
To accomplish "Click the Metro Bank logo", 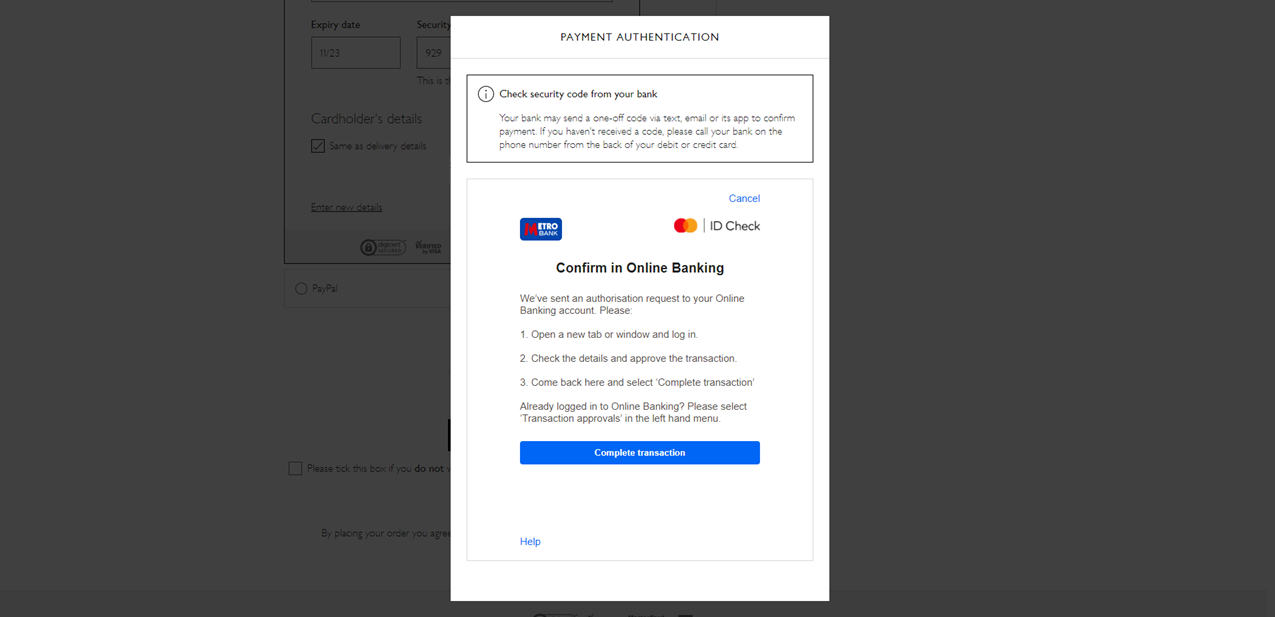I will 540,229.
